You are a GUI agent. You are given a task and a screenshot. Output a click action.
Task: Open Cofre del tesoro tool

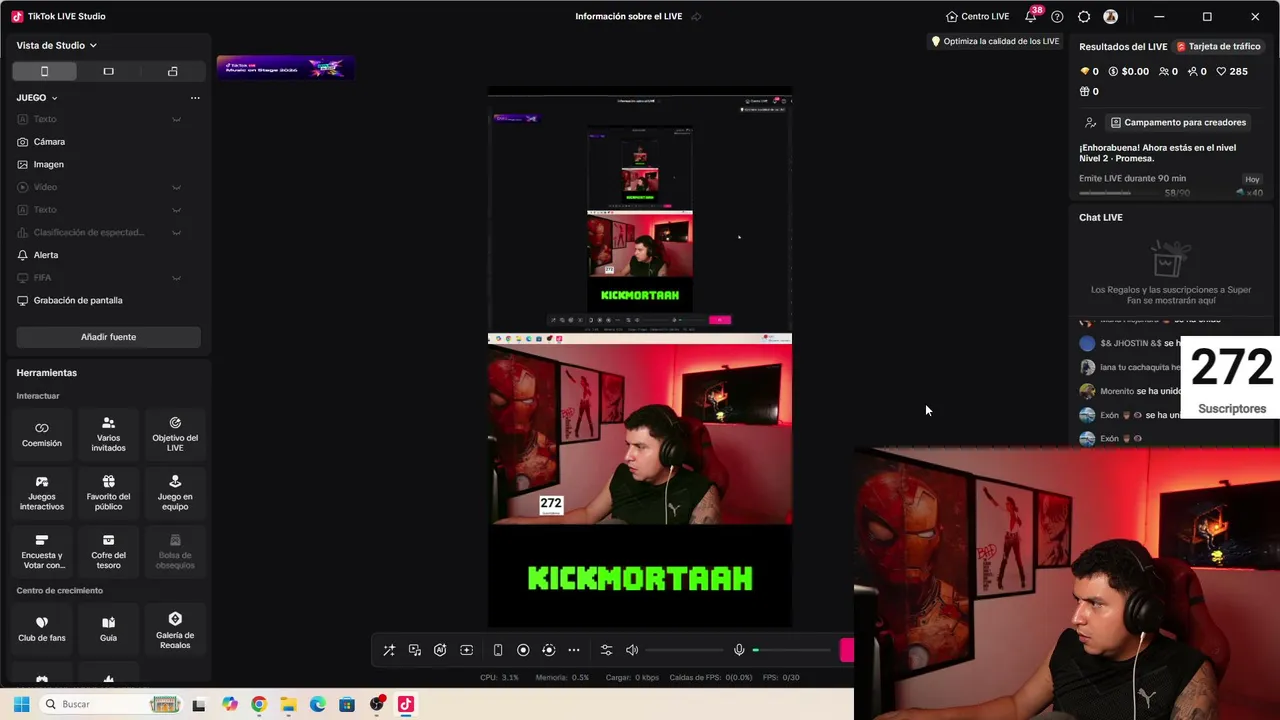tap(108, 552)
